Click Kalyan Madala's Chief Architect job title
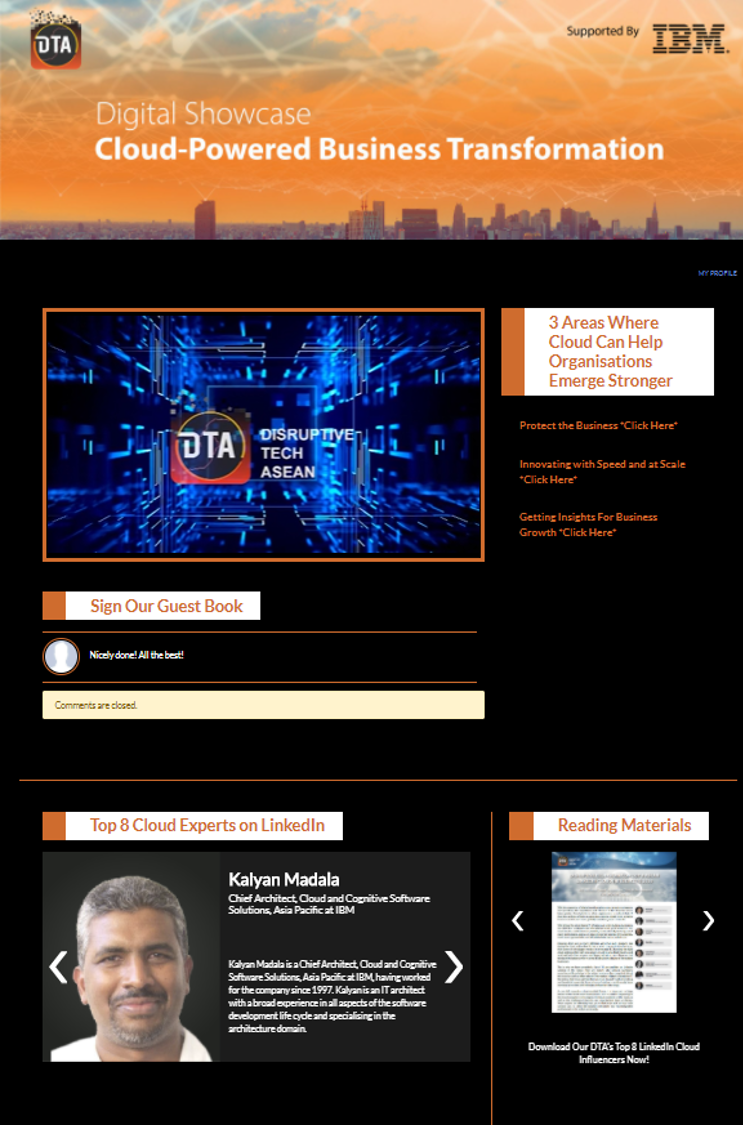Viewport: 743px width, 1125px height. coord(329,904)
